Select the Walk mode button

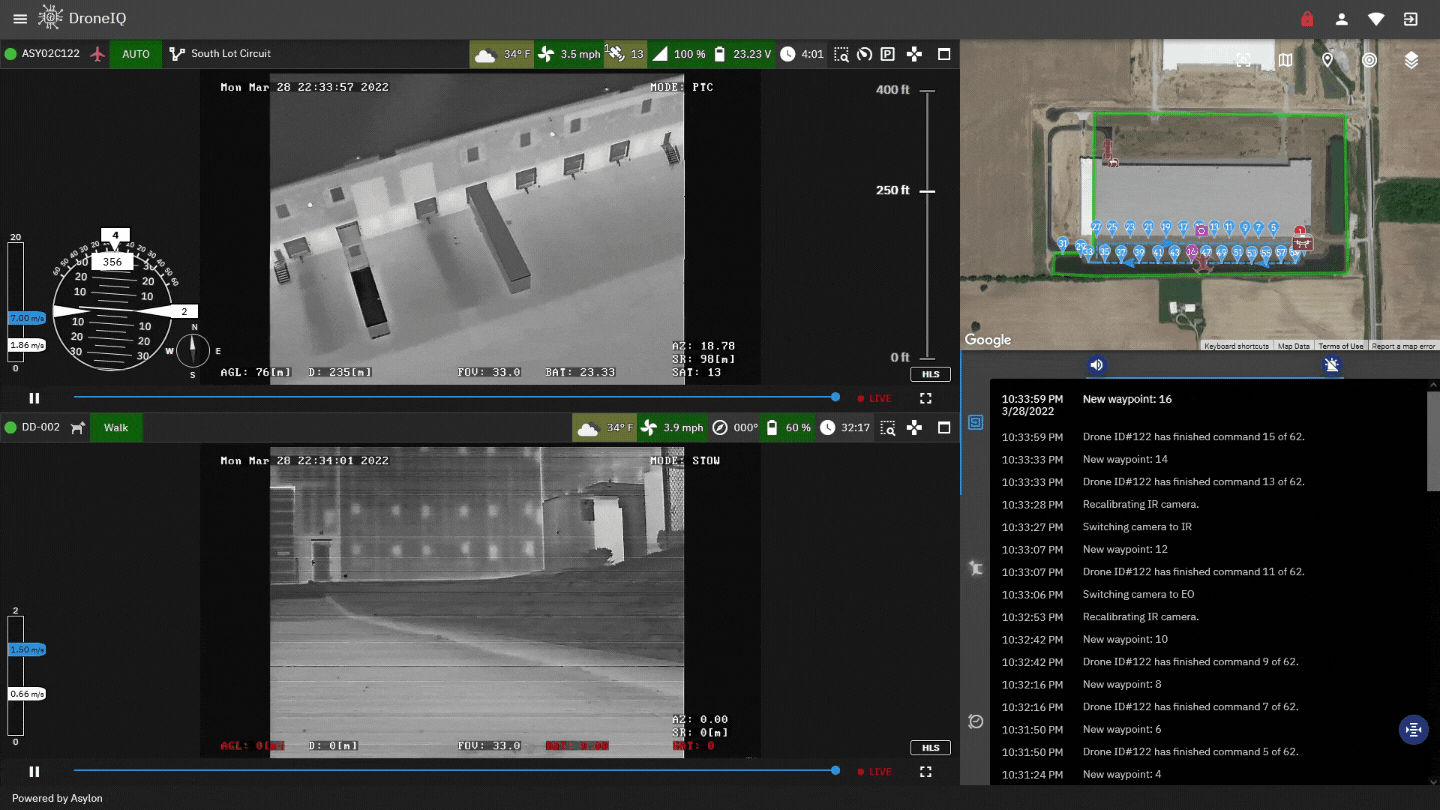pos(116,428)
